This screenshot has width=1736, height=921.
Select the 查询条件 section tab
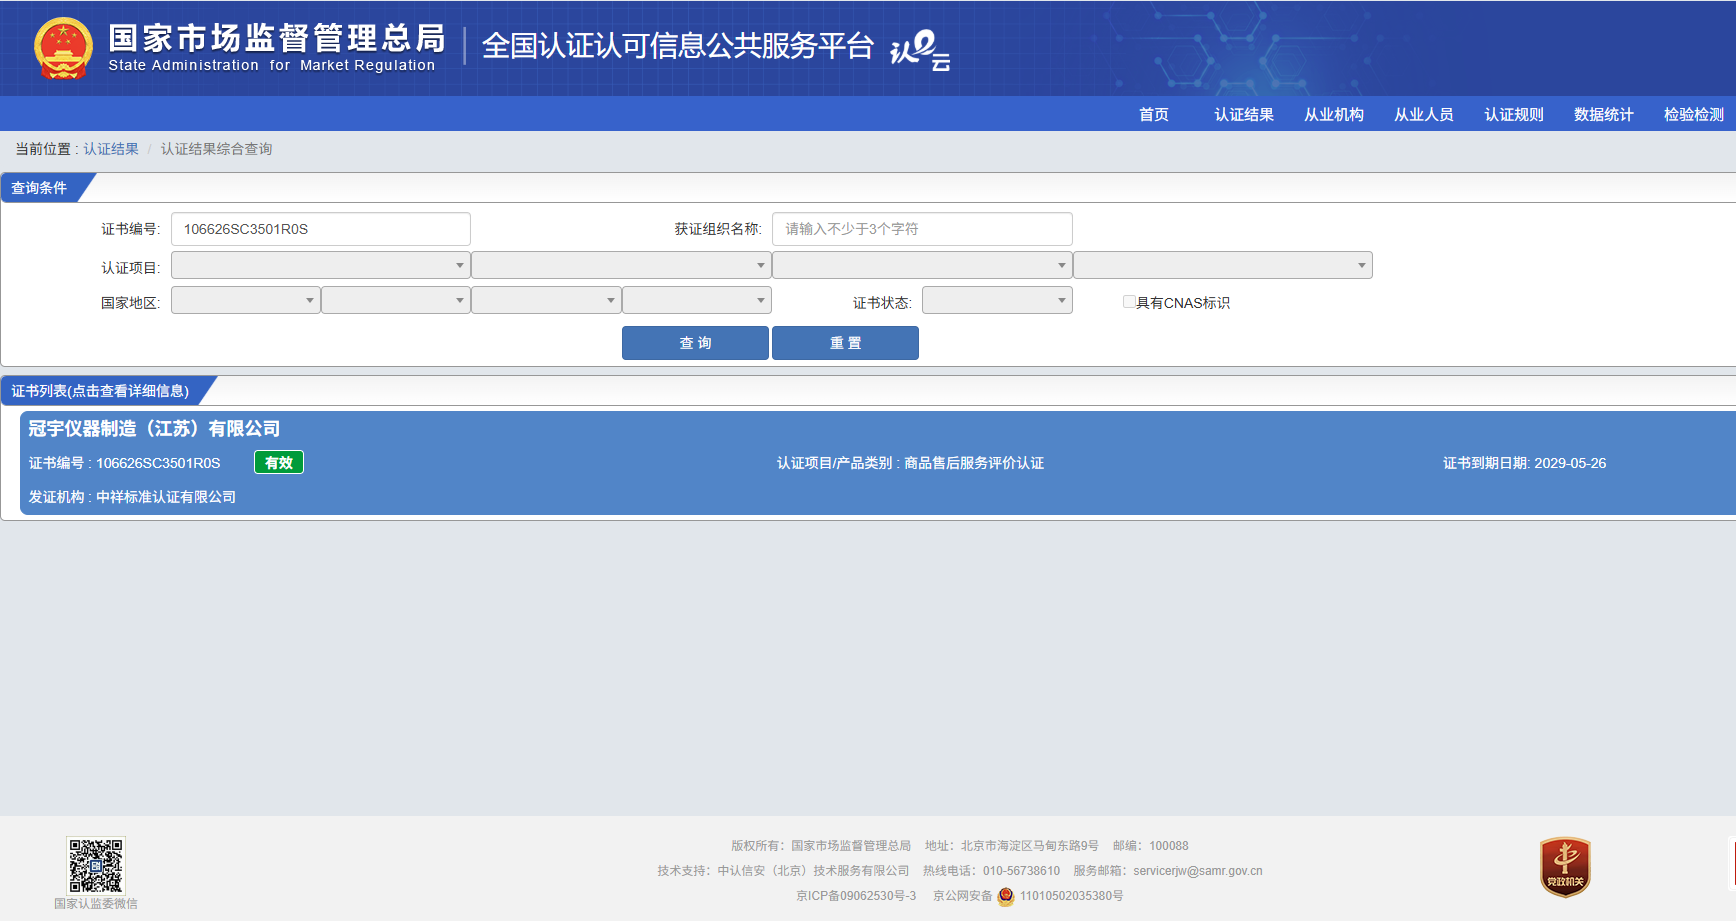pos(40,188)
